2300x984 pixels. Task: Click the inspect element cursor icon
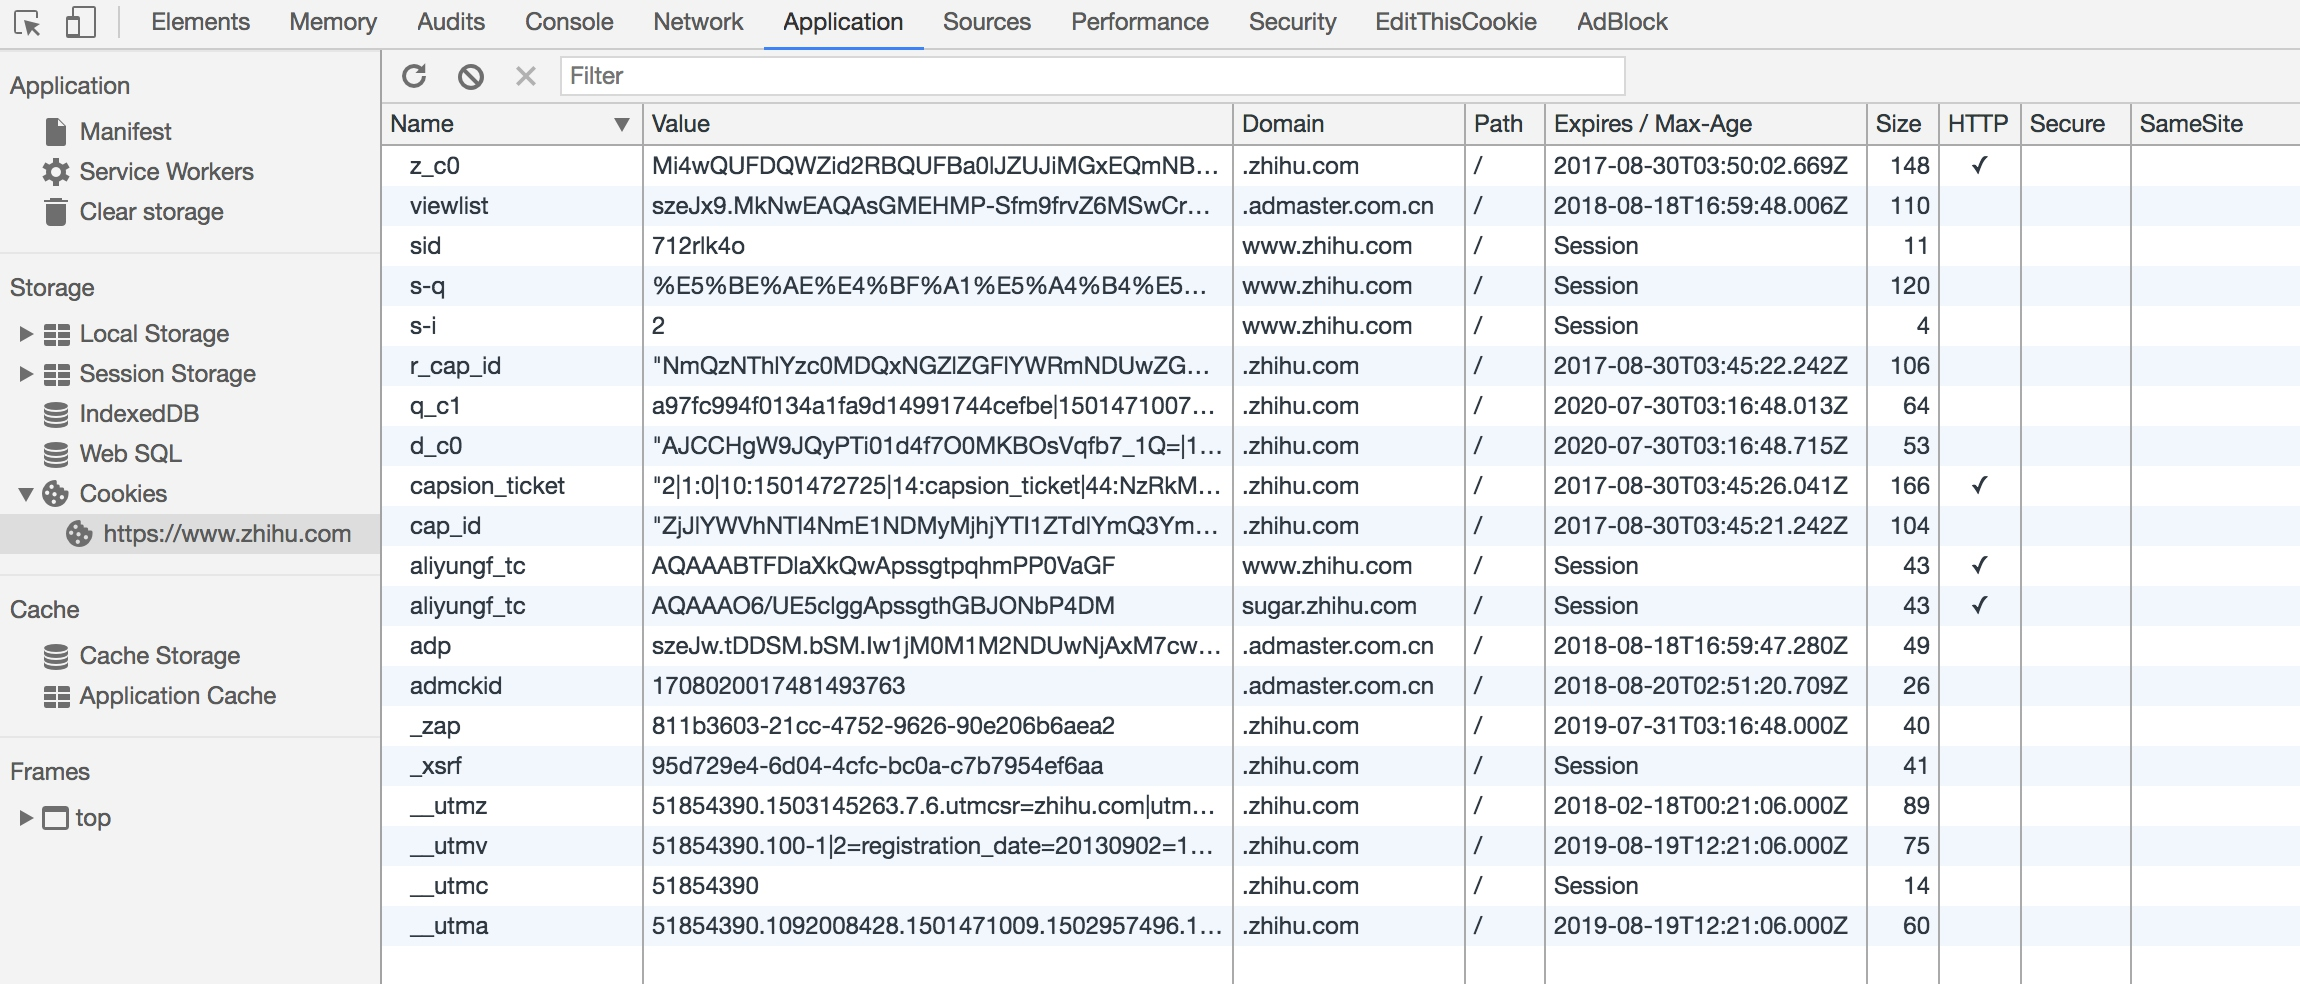pyautogui.click(x=28, y=22)
